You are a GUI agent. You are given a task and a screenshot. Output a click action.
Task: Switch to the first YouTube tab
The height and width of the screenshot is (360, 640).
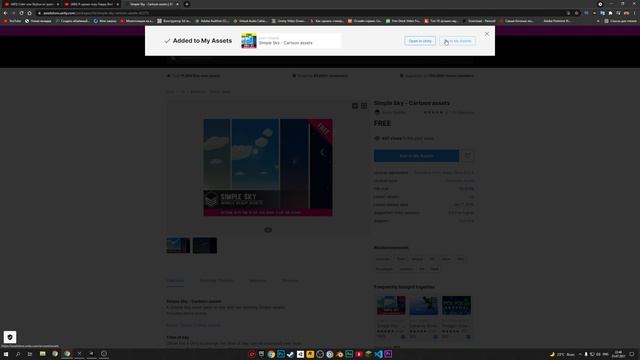pos(31,4)
